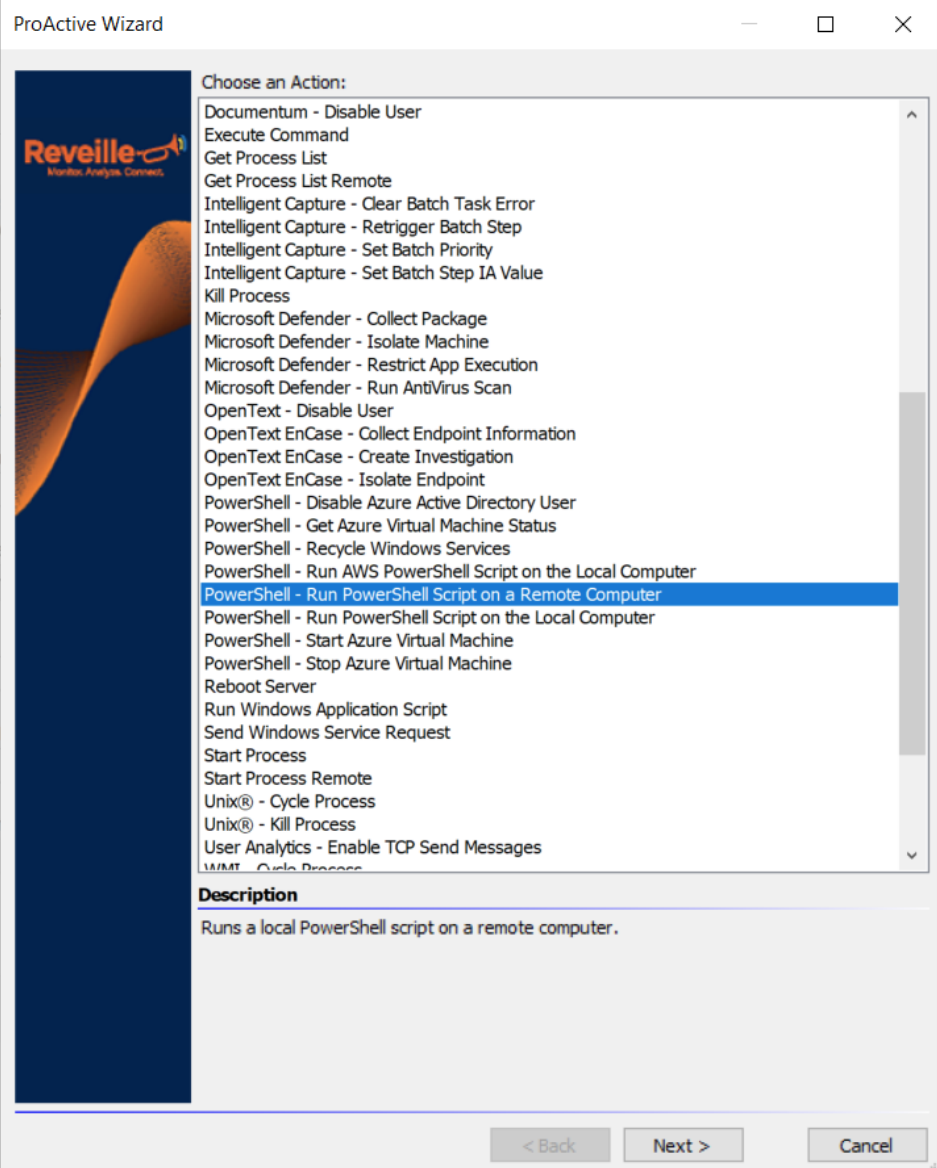Pick OpenText EnCase - Isolate Endpoint

[549, 480]
